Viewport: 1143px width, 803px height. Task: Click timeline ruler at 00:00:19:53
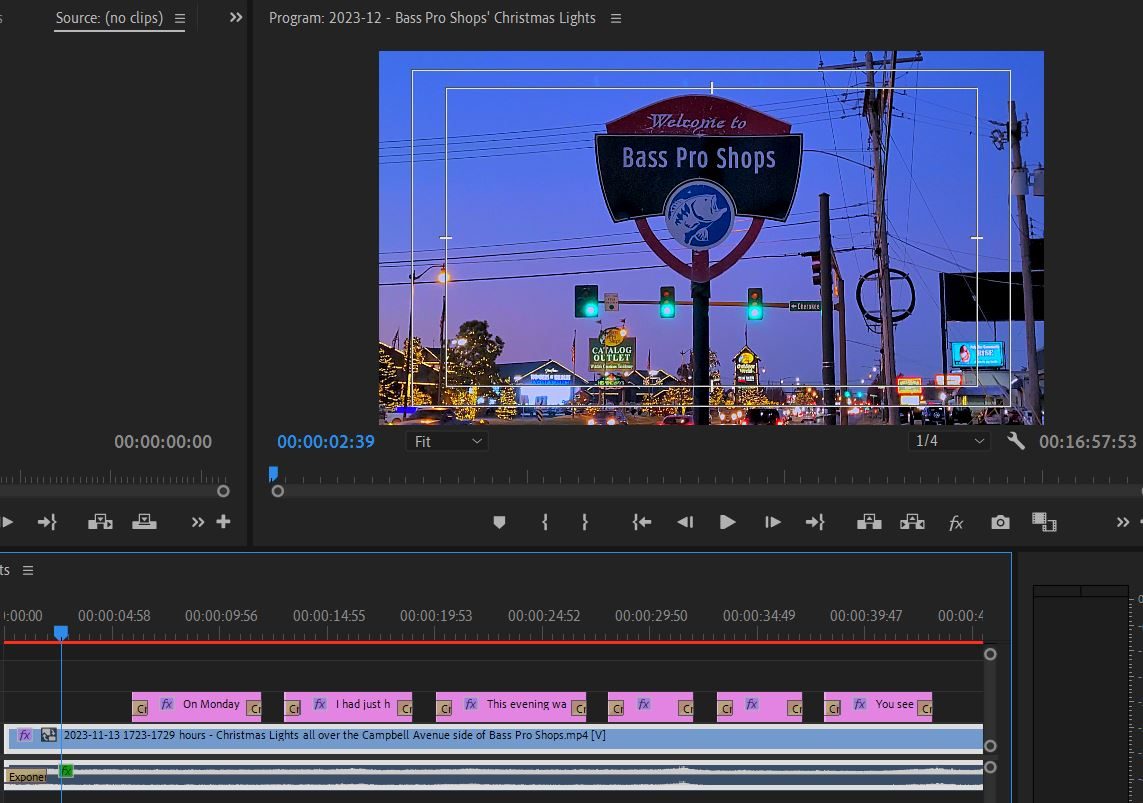436,616
